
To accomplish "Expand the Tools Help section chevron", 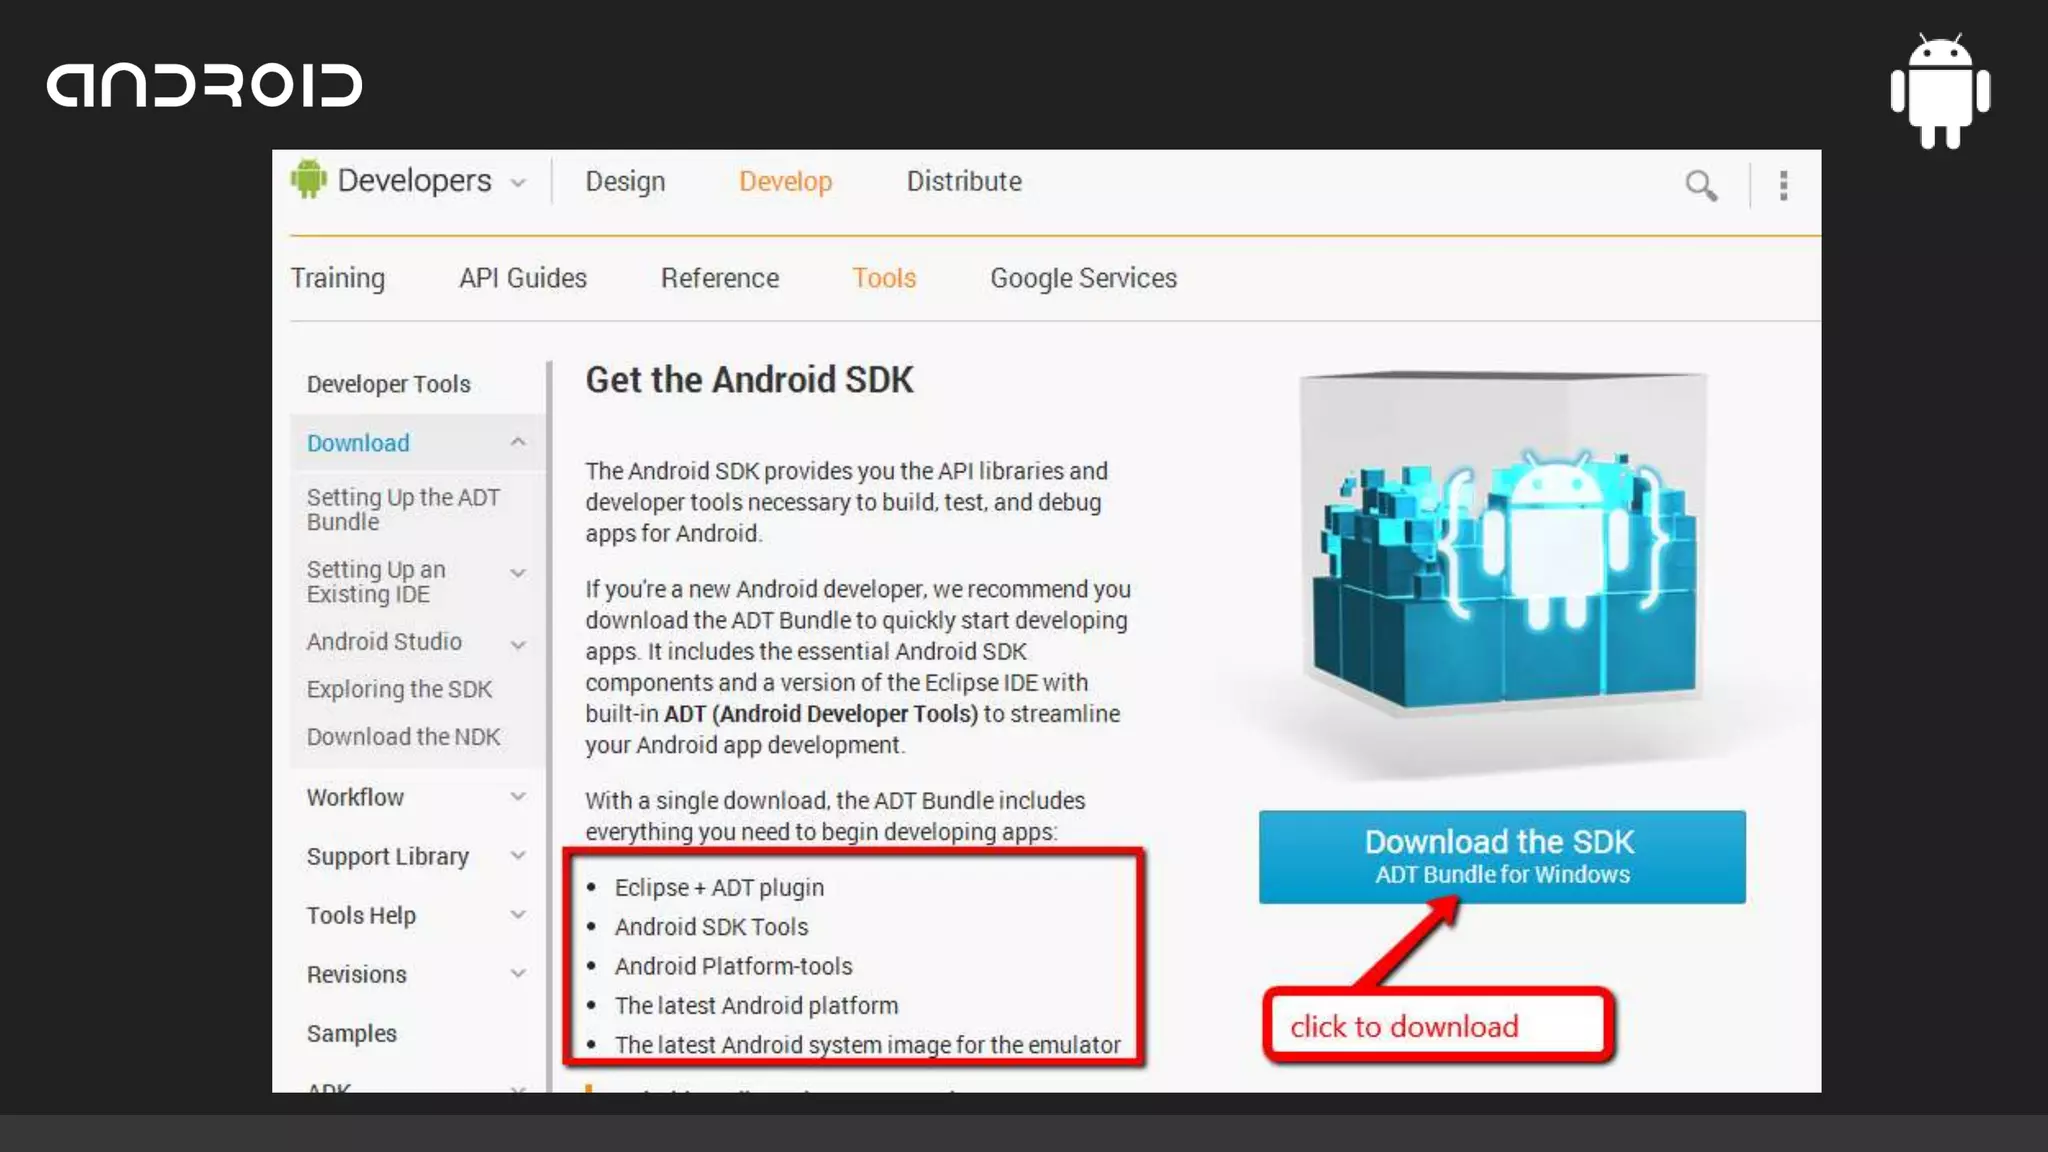I will coord(518,915).
